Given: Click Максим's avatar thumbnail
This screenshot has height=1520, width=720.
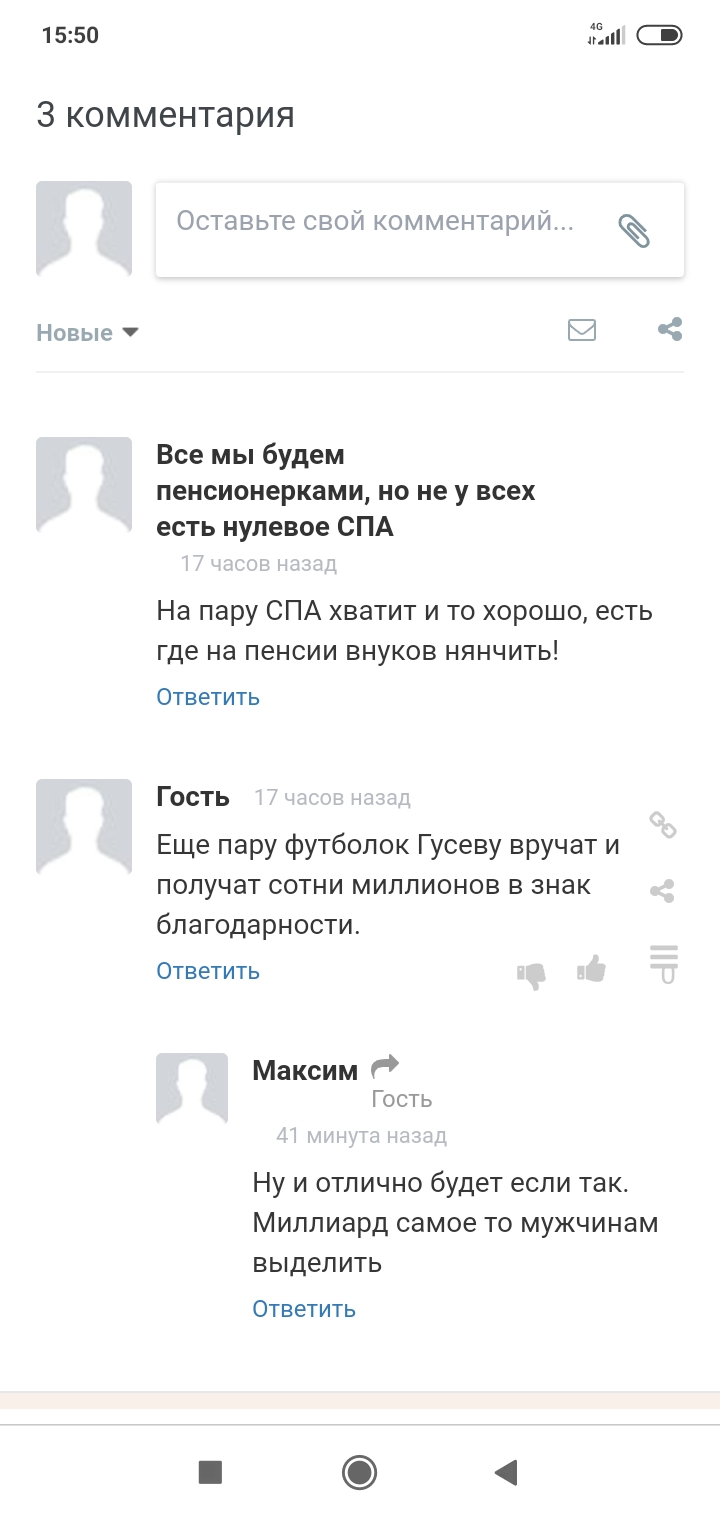Looking at the screenshot, I should pyautogui.click(x=192, y=1088).
